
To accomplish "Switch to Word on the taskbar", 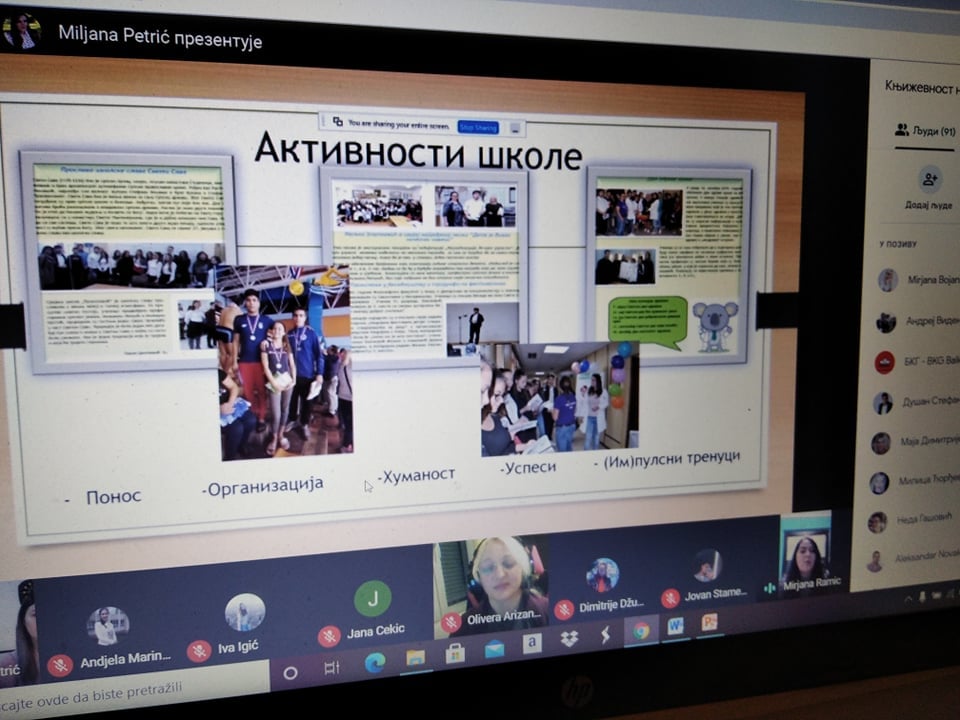I will 675,626.
